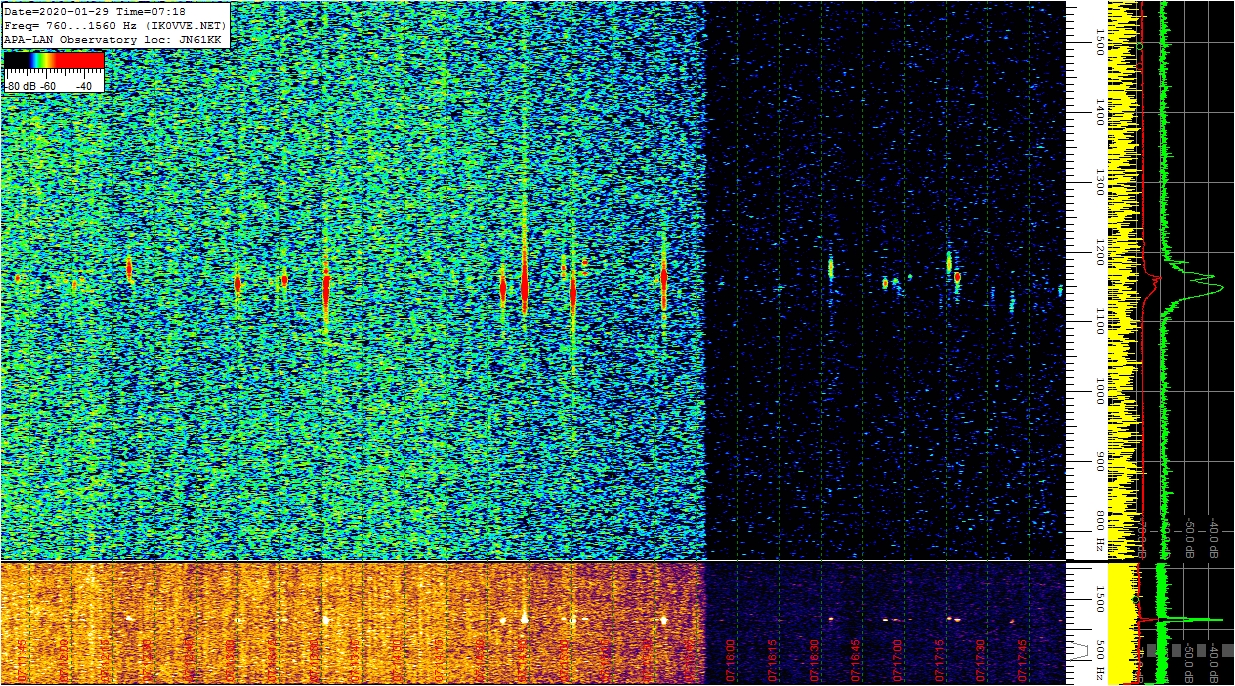Image resolution: width=1235 pixels, height=686 pixels.
Task: Click the green circle marker on spectrum graph
Action: tap(1140, 46)
